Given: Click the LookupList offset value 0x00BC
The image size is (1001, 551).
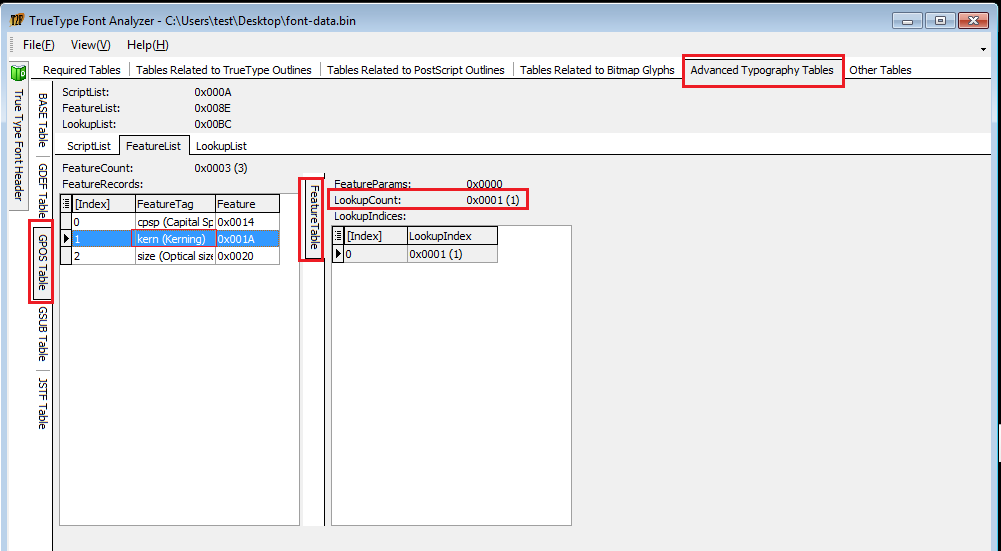Looking at the screenshot, I should click(213, 125).
